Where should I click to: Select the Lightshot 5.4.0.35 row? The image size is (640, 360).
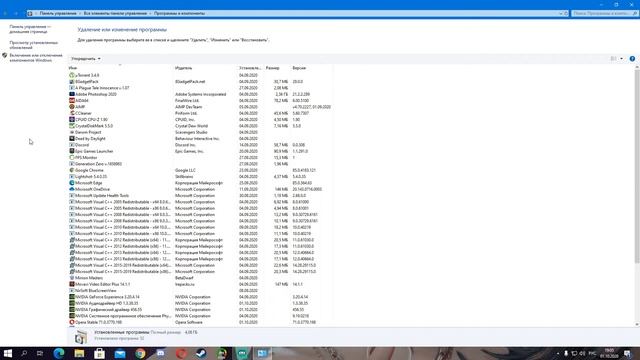pyautogui.click(x=200, y=176)
